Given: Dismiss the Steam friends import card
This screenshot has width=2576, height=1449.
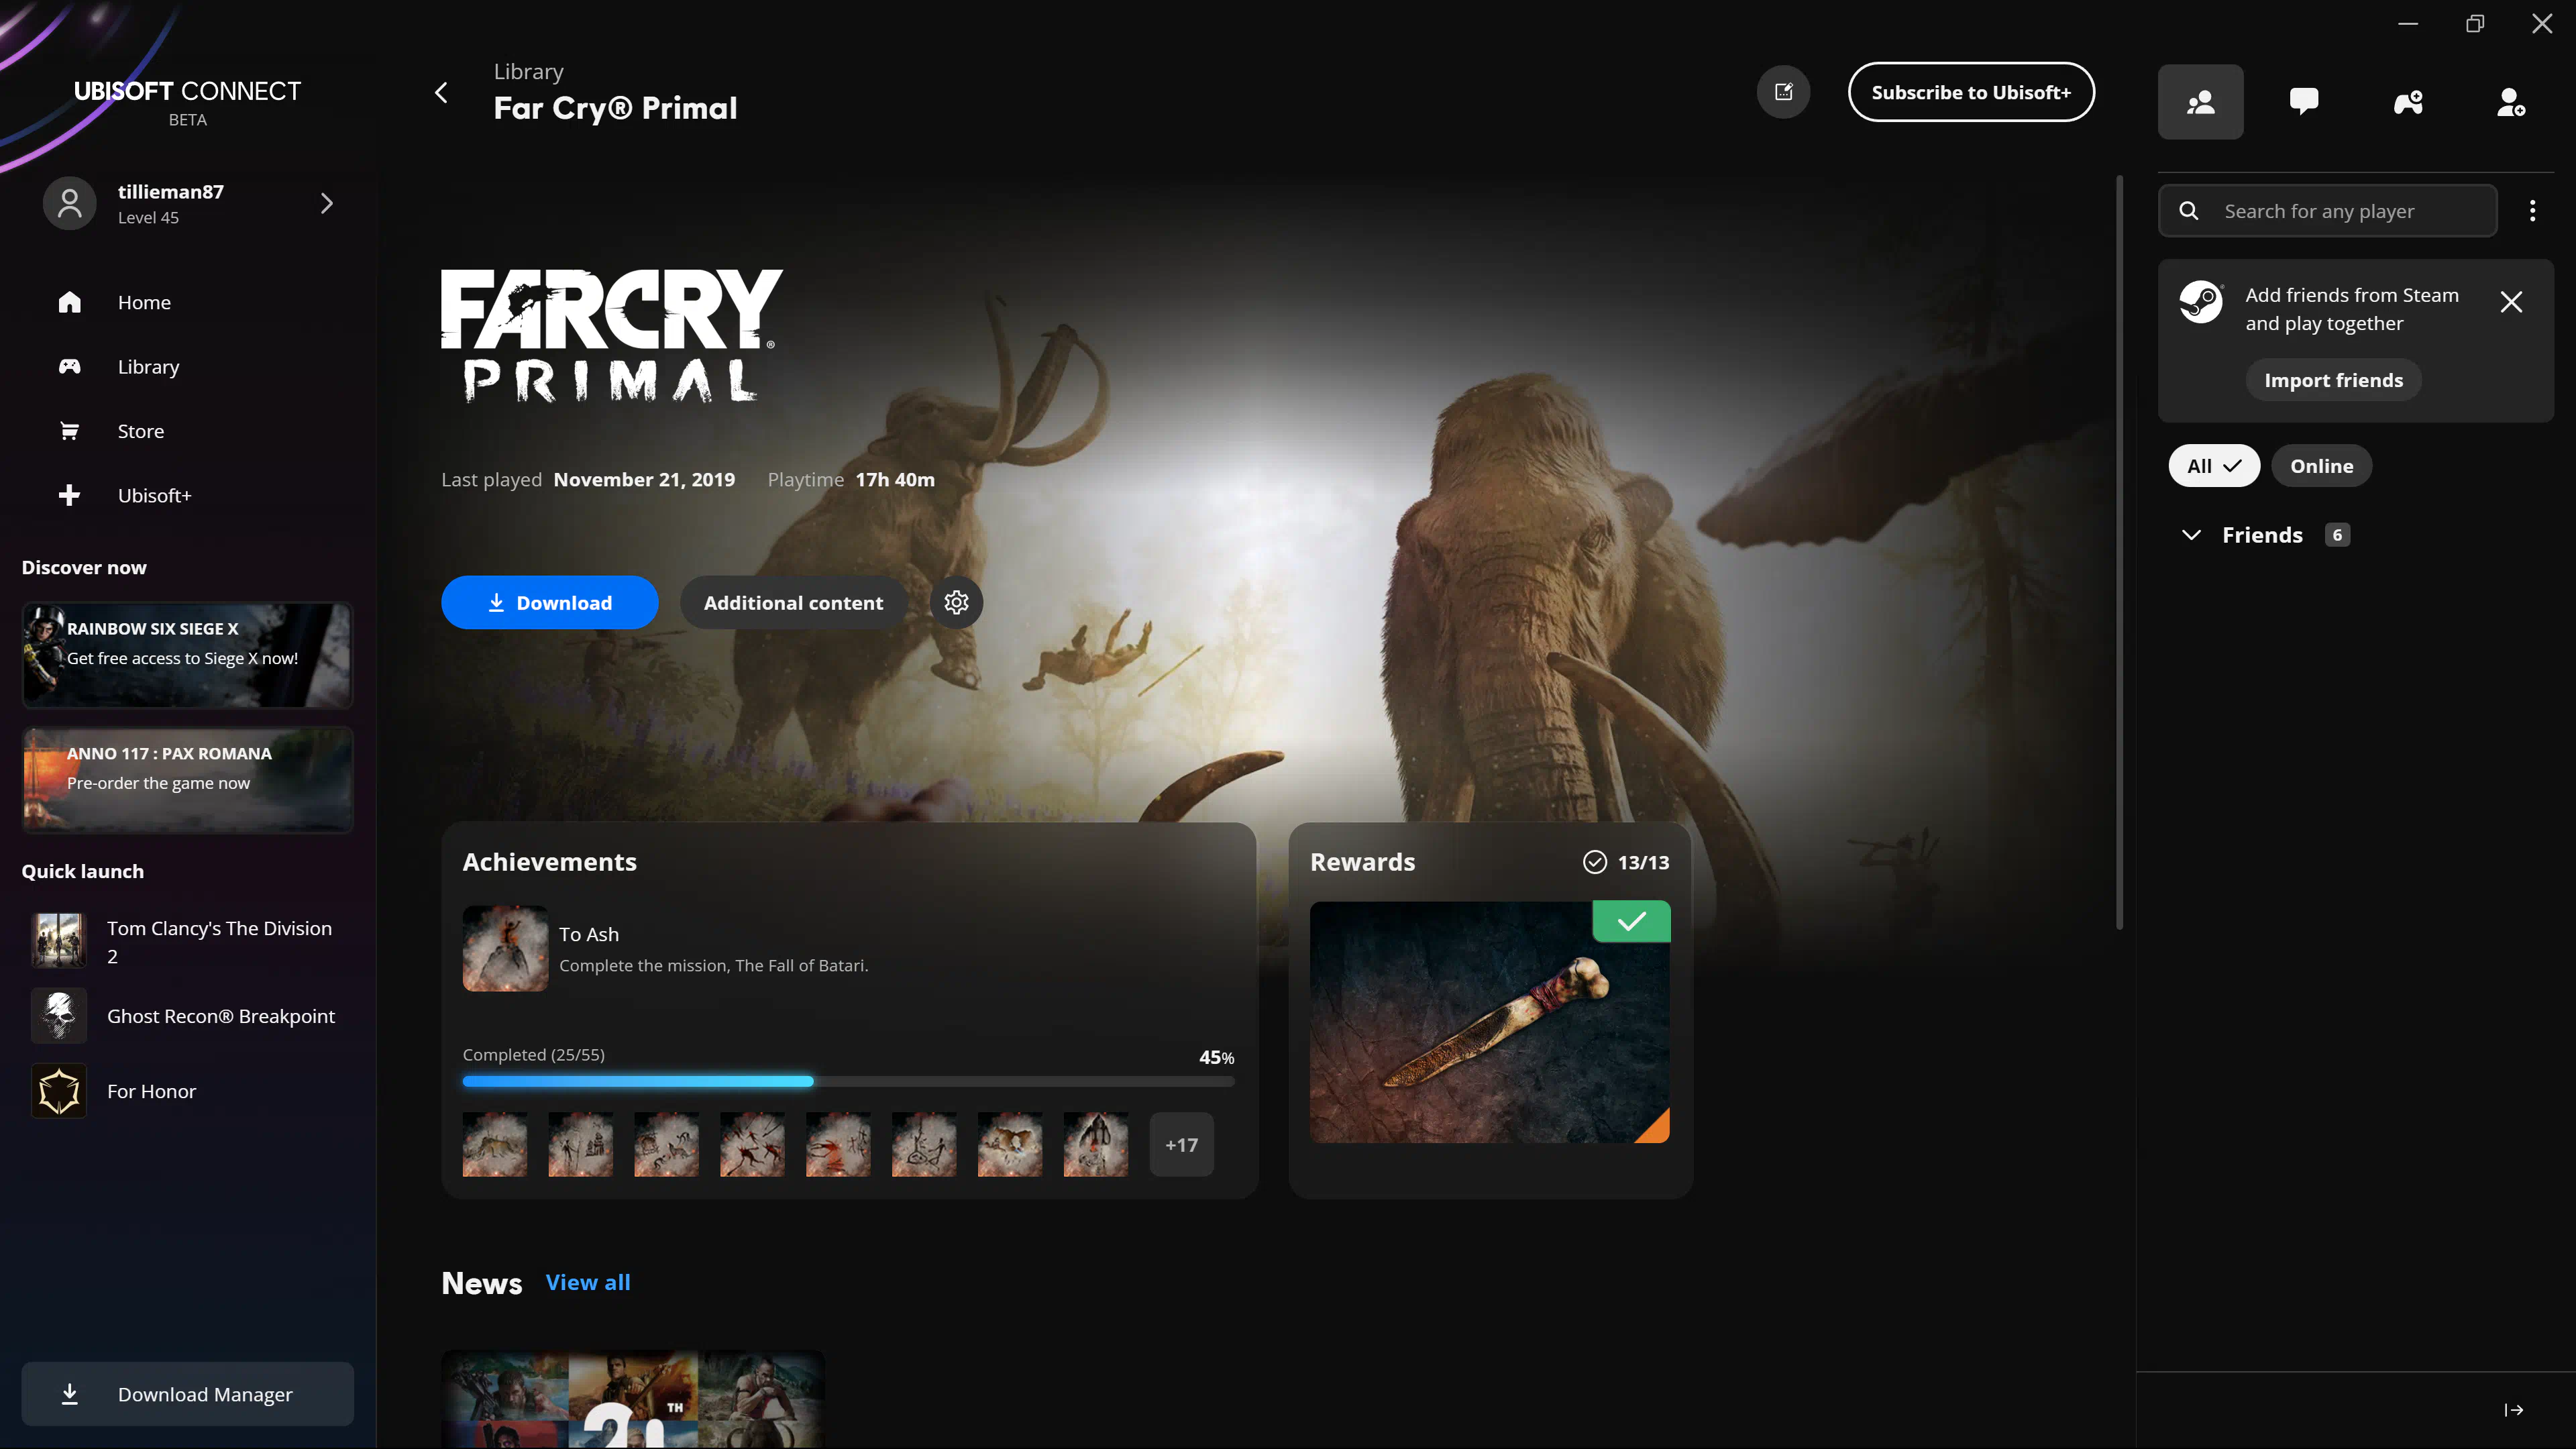Looking at the screenshot, I should (2511, 302).
